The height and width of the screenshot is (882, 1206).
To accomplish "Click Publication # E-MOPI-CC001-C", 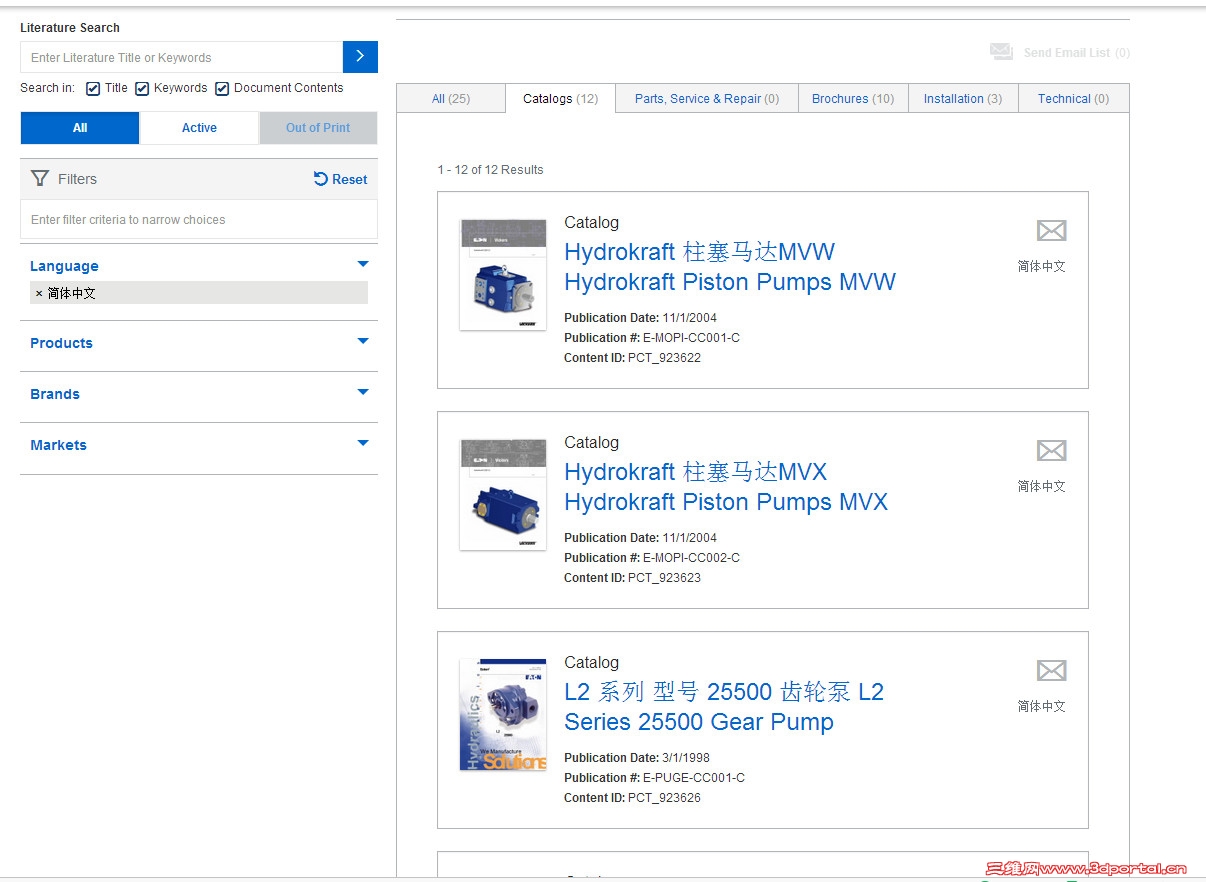I will [x=652, y=338].
